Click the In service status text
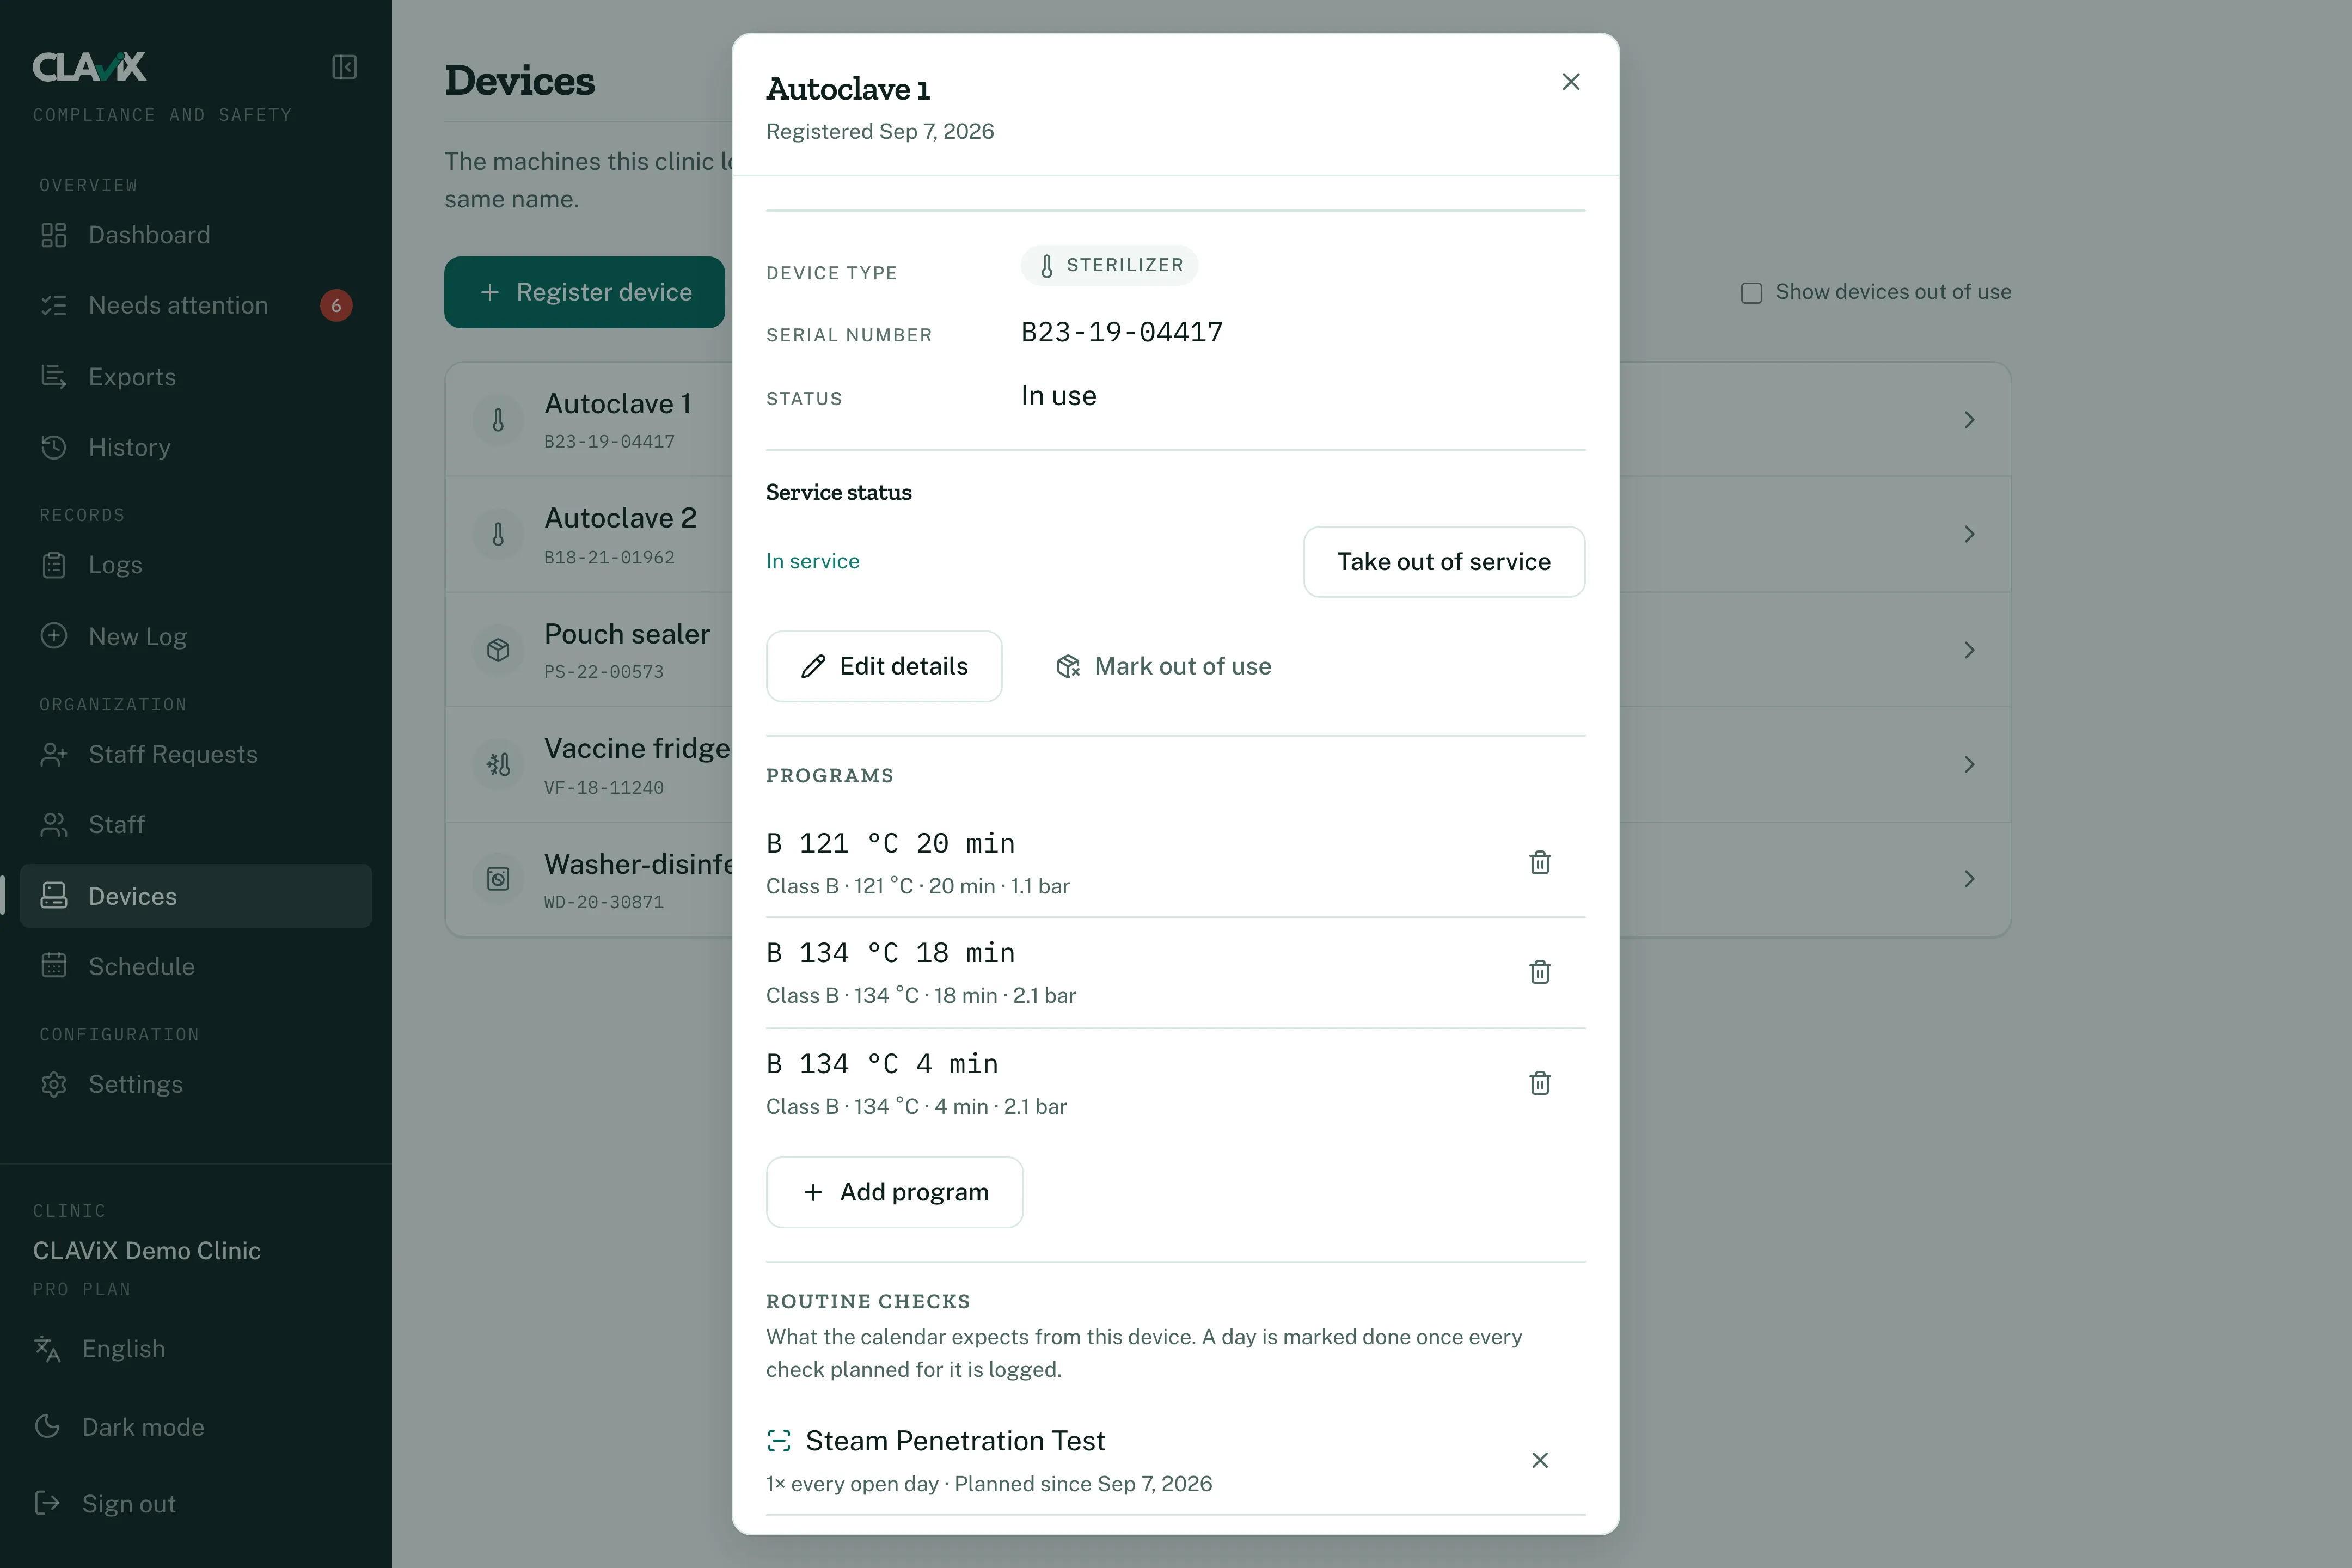2352x1568 pixels. 813,561
